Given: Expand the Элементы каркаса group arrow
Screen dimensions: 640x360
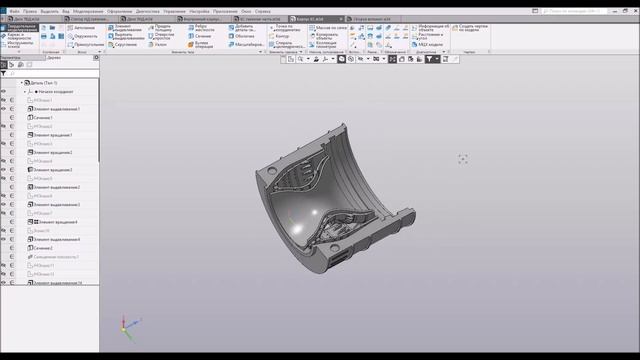Looking at the screenshot, I should click(301, 52).
